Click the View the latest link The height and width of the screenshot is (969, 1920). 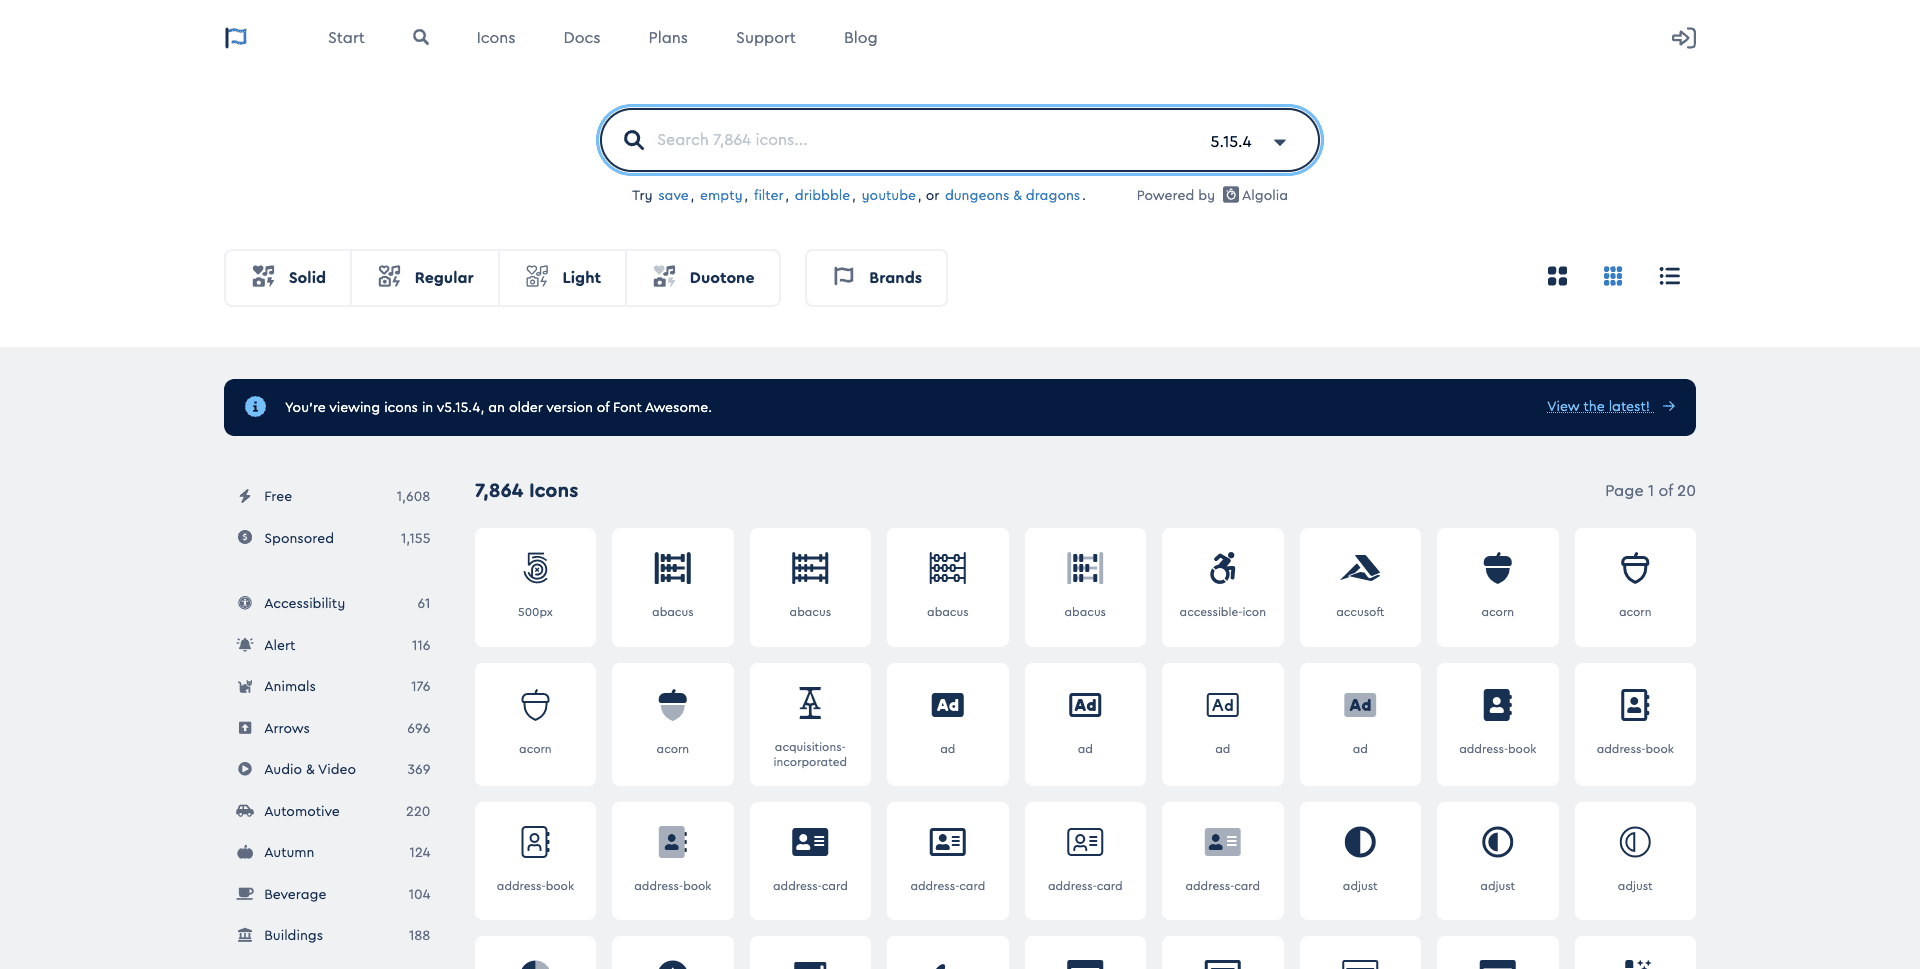pyautogui.click(x=1611, y=406)
